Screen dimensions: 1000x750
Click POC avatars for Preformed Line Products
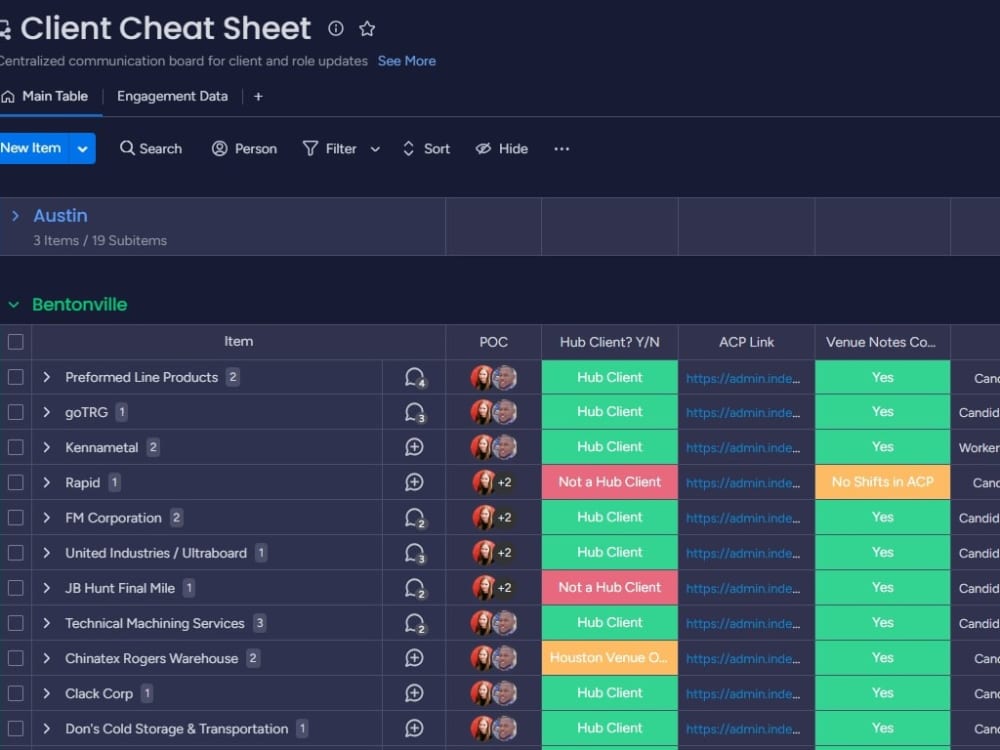(x=494, y=378)
